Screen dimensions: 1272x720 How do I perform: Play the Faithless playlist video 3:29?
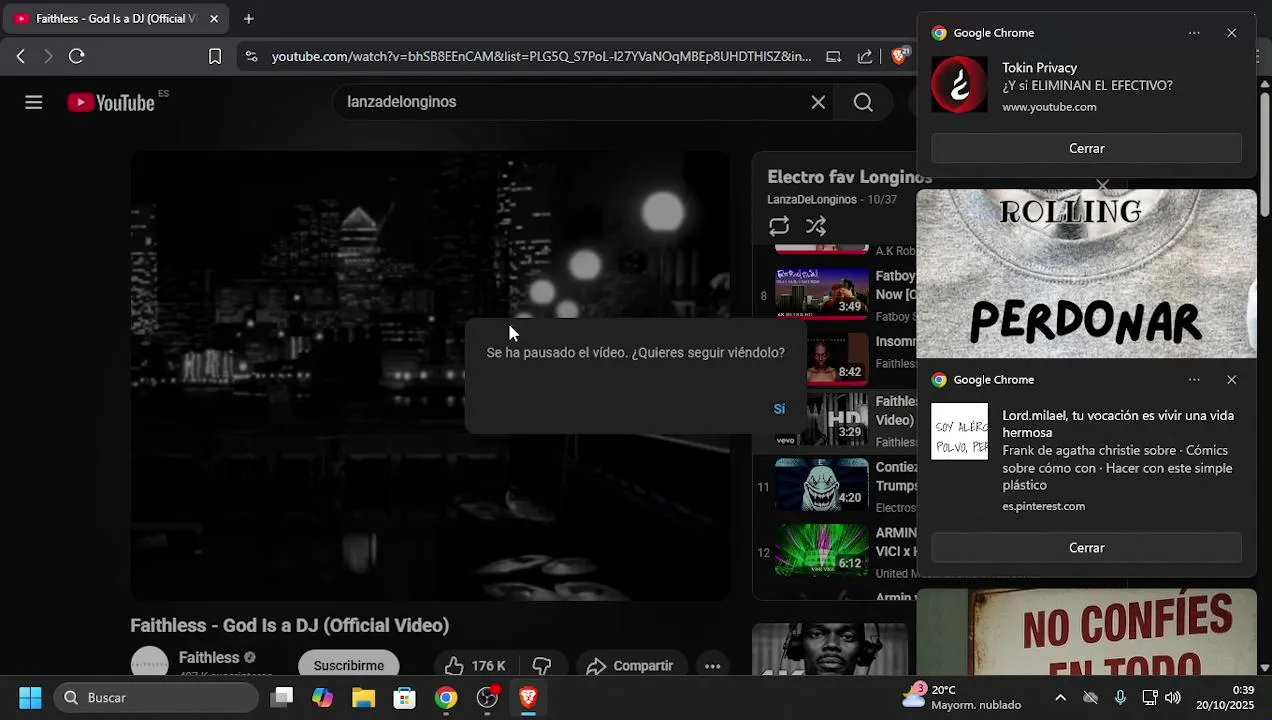pyautogui.click(x=821, y=419)
